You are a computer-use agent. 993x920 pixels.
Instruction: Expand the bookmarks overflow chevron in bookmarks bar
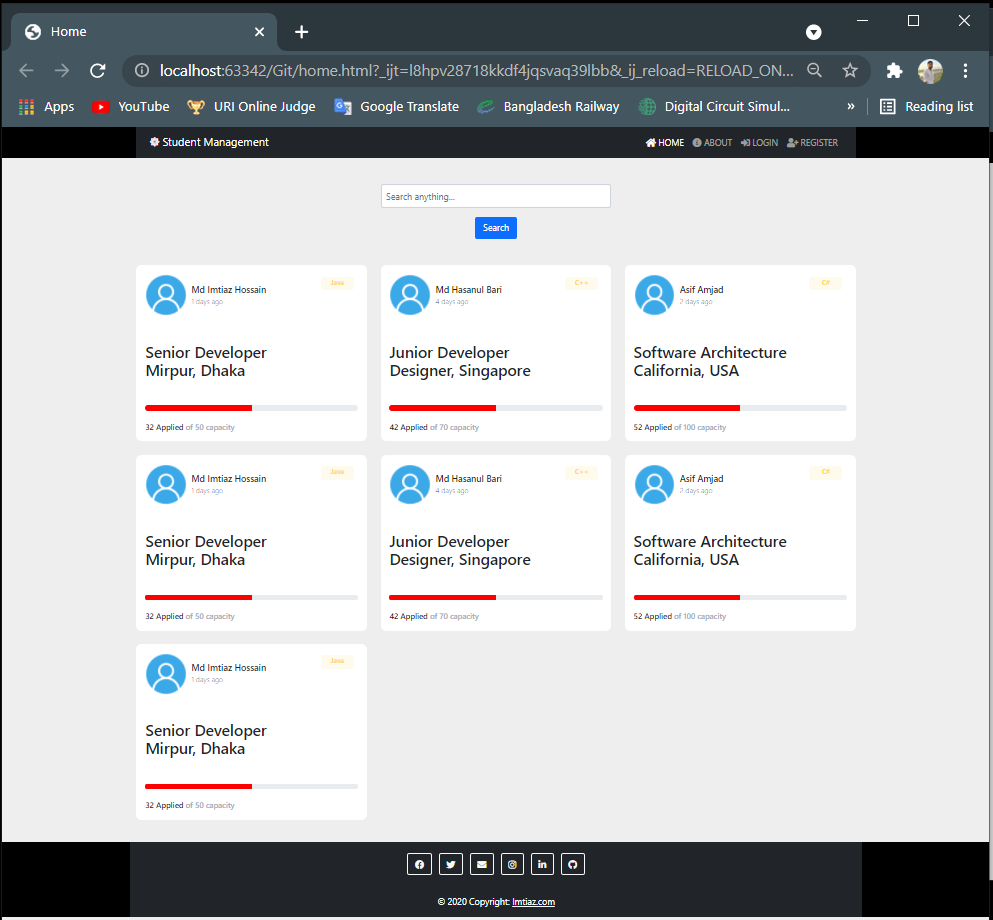point(851,106)
